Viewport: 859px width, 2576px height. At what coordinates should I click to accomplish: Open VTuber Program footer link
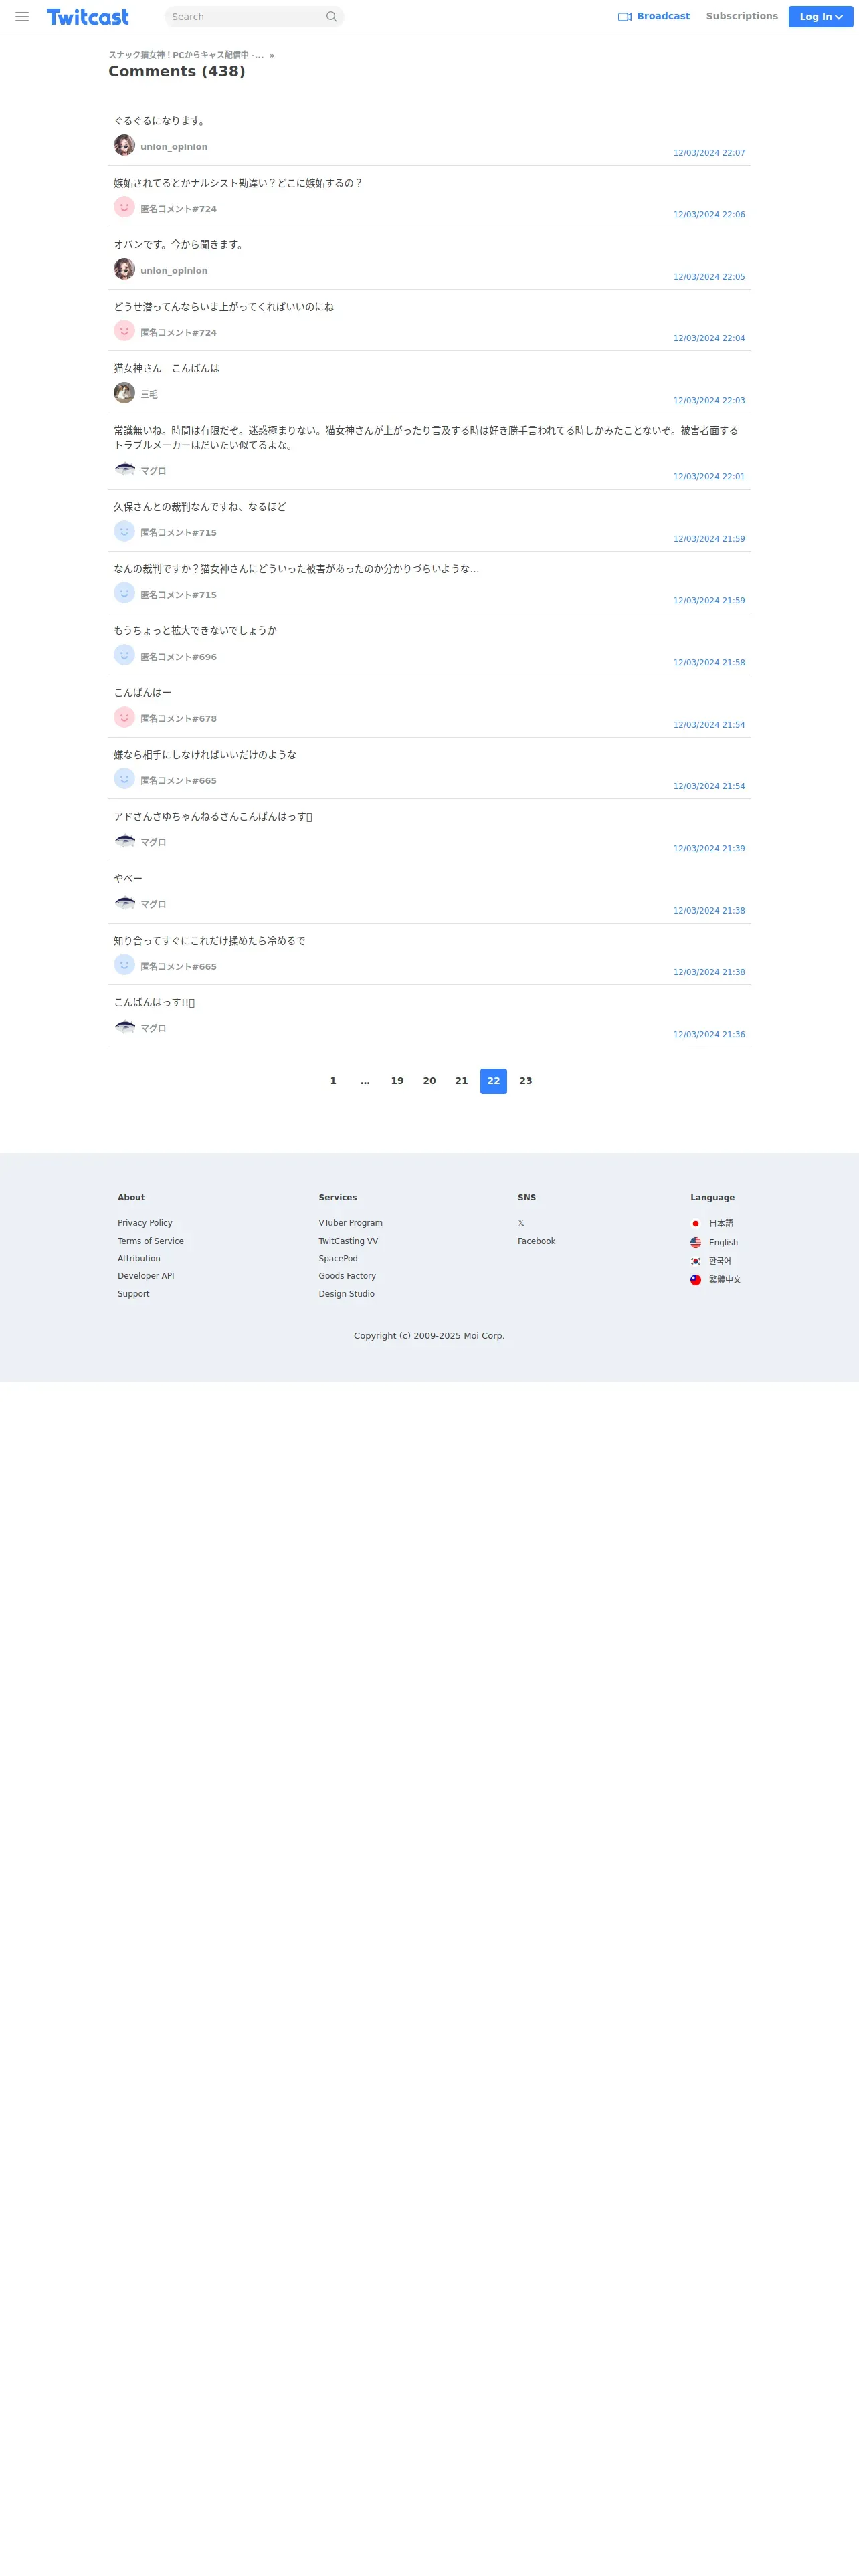(x=351, y=1223)
